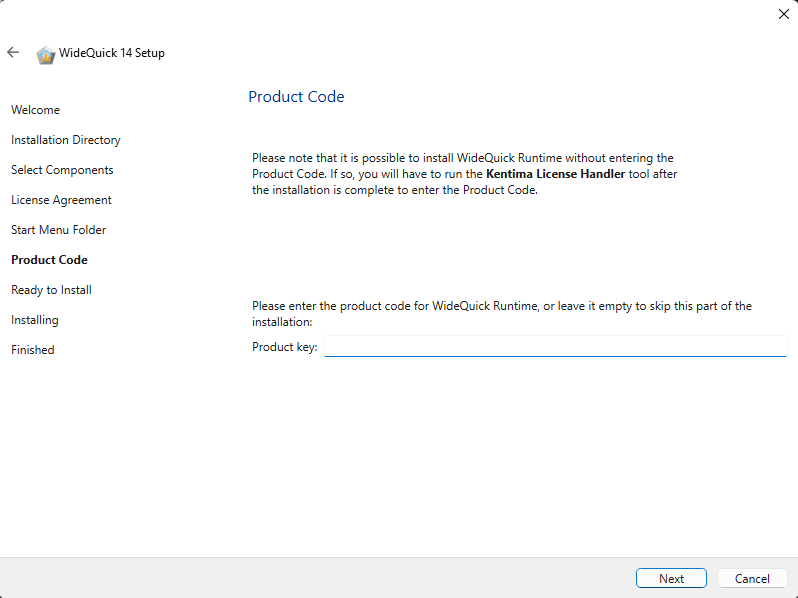Click the bold Kentima License Handler text
Screen dimensions: 798x598
point(555,174)
